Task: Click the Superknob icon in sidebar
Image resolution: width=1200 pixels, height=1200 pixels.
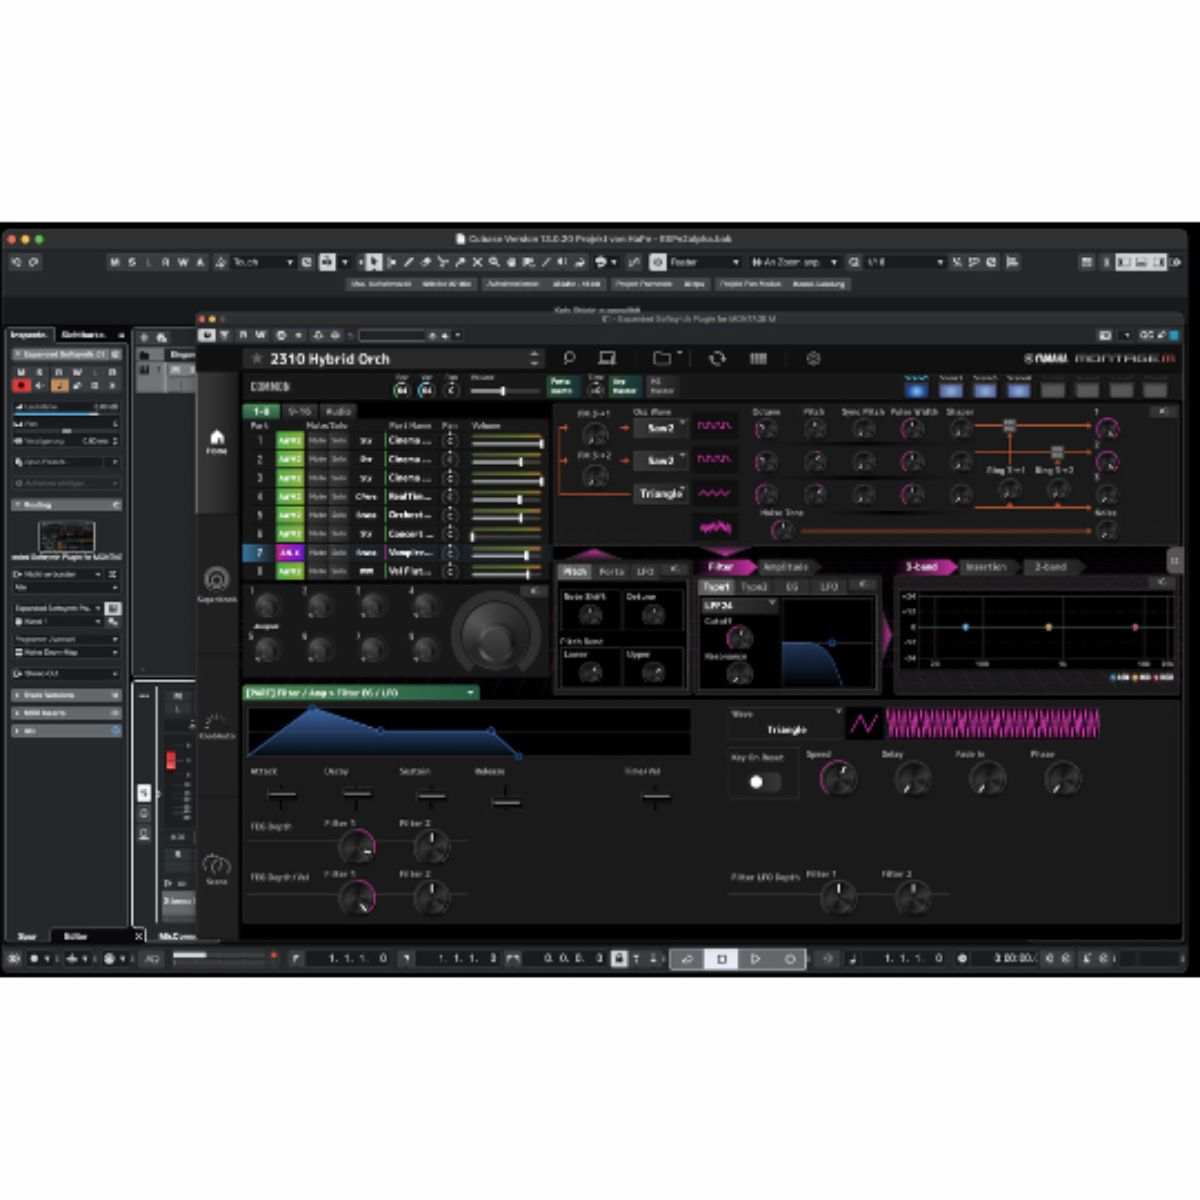Action: [x=216, y=581]
